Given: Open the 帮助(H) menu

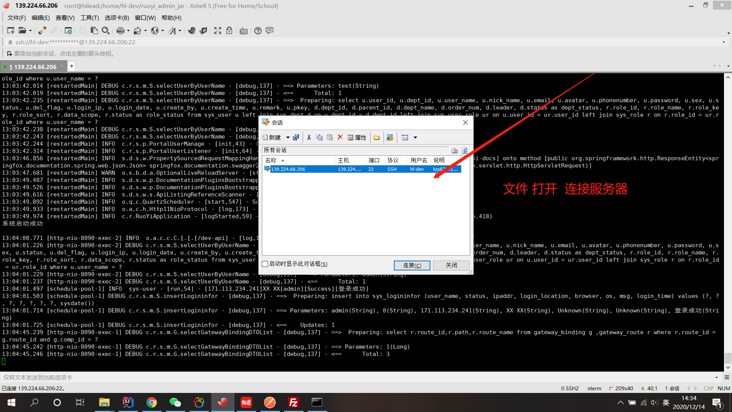Looking at the screenshot, I should point(171,18).
